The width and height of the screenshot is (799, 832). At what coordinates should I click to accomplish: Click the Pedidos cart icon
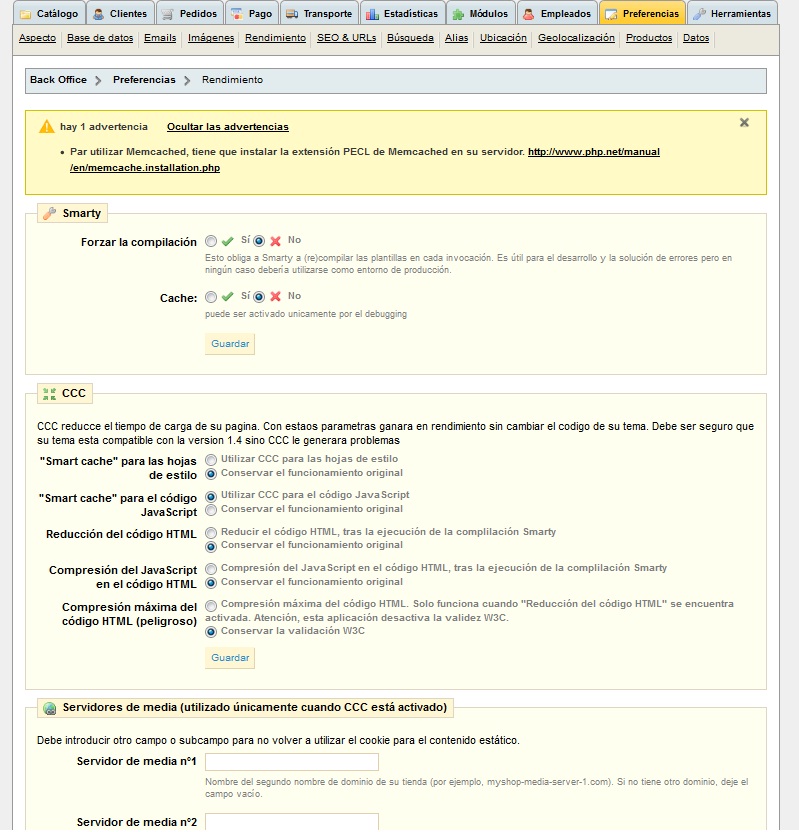(167, 14)
